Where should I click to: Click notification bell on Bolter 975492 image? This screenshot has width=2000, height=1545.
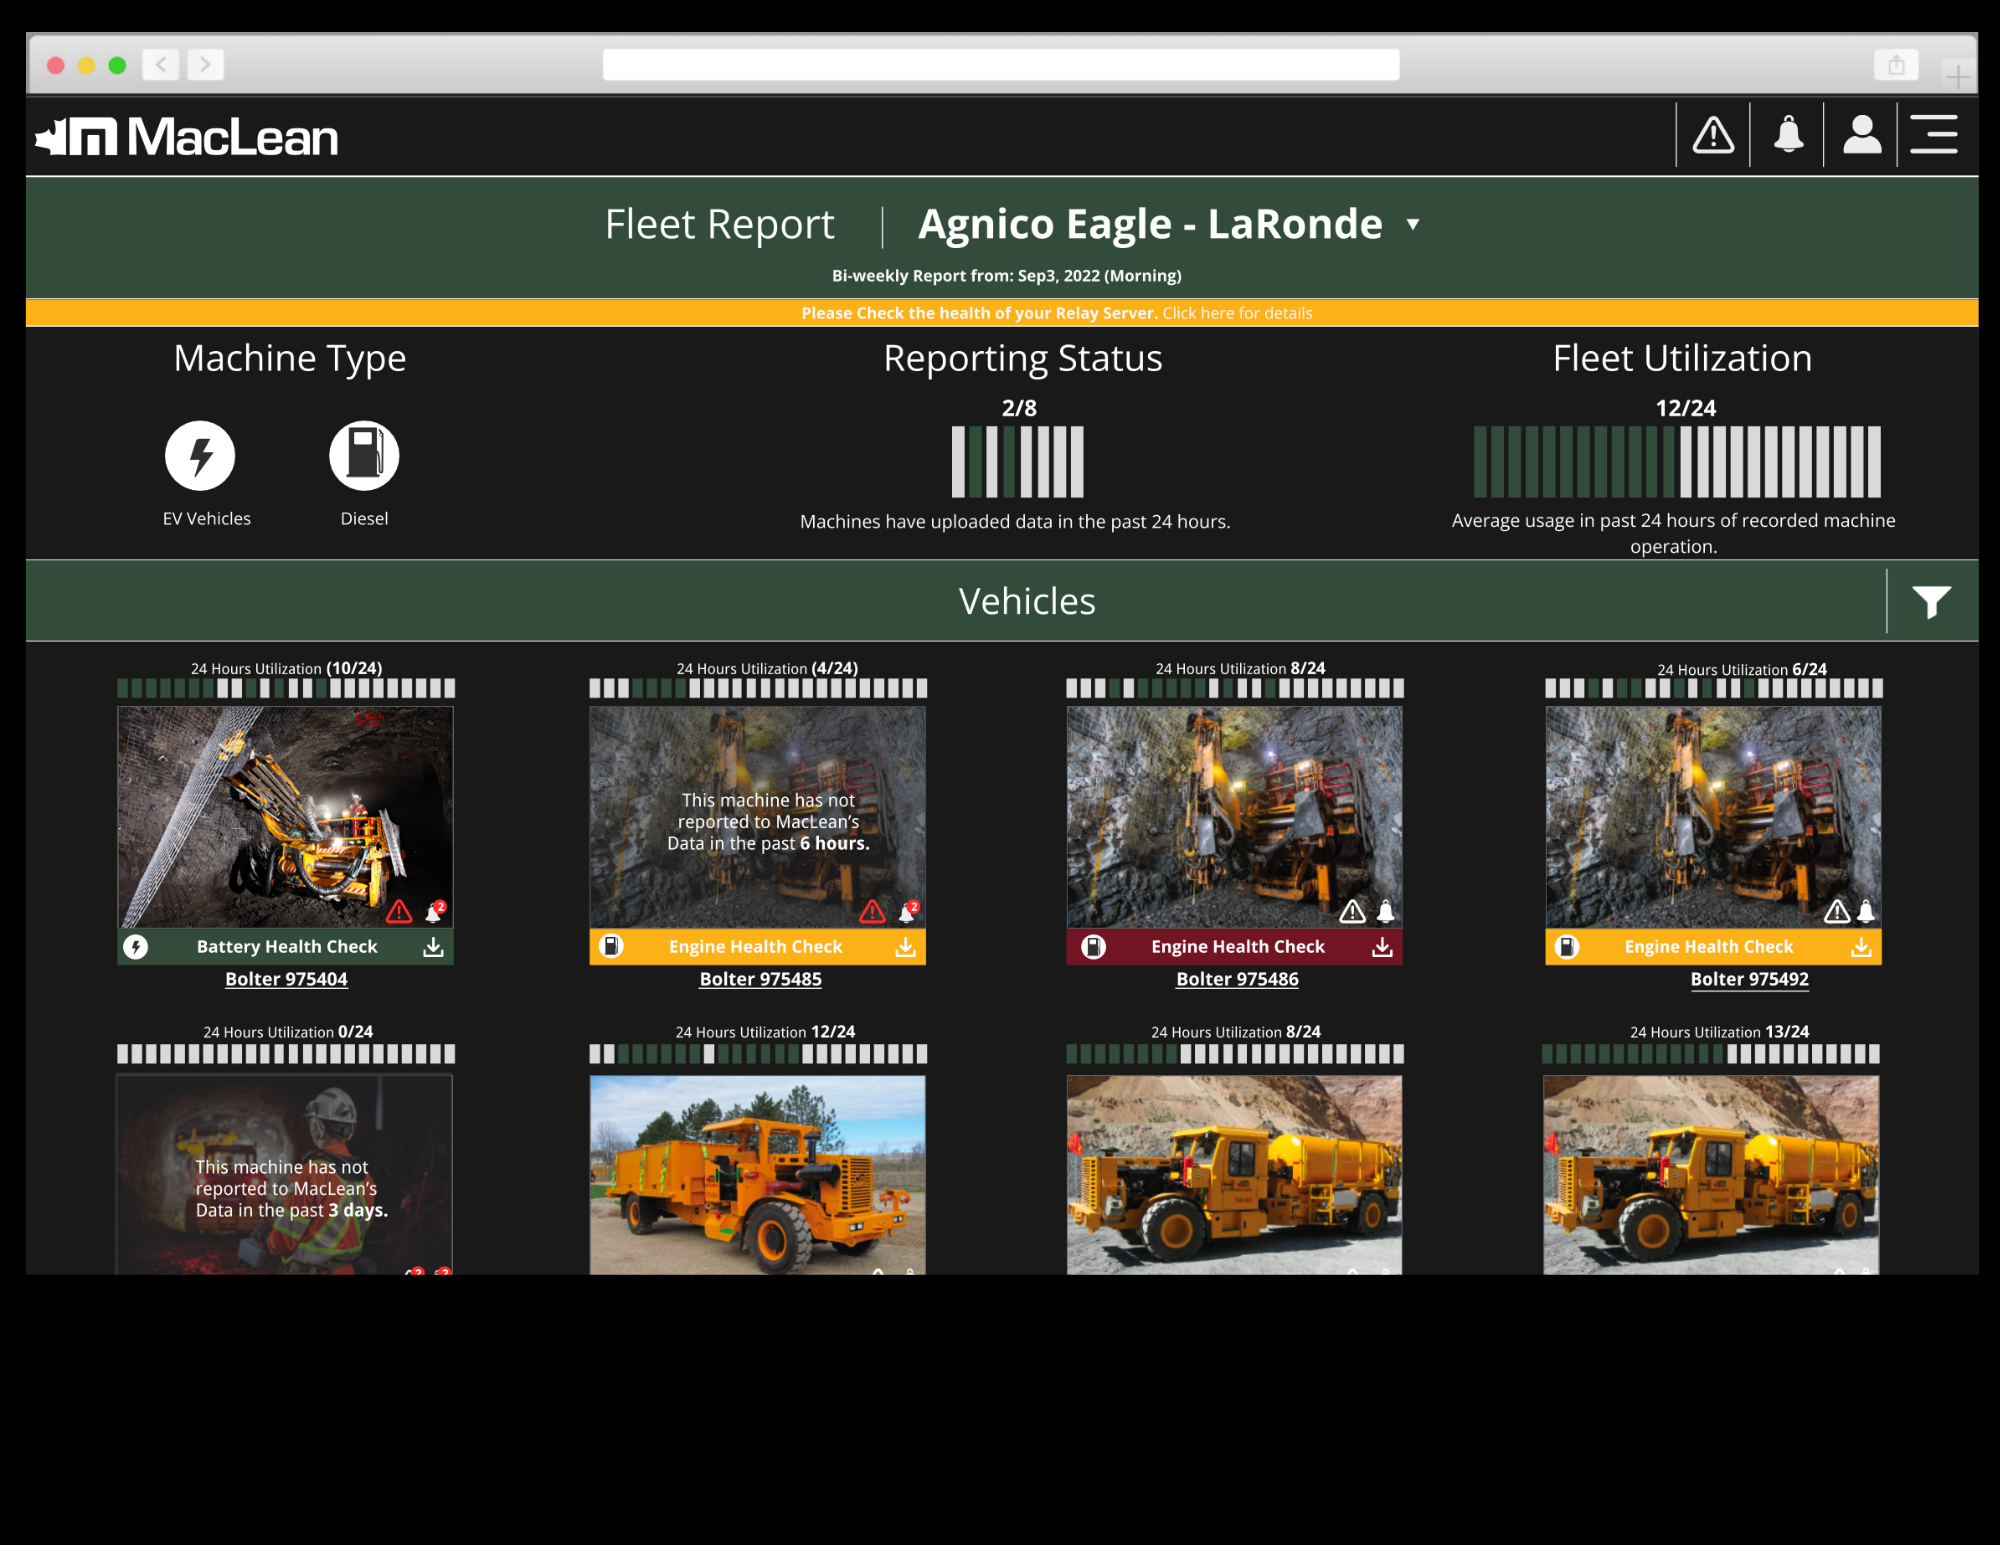[x=1866, y=911]
